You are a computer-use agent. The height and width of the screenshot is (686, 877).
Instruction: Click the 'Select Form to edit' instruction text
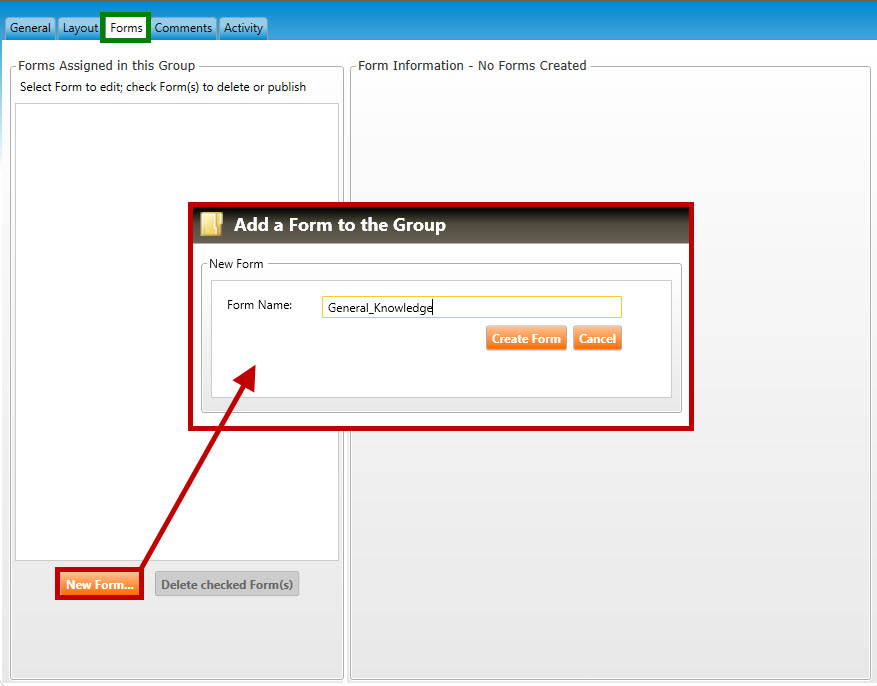(x=163, y=87)
